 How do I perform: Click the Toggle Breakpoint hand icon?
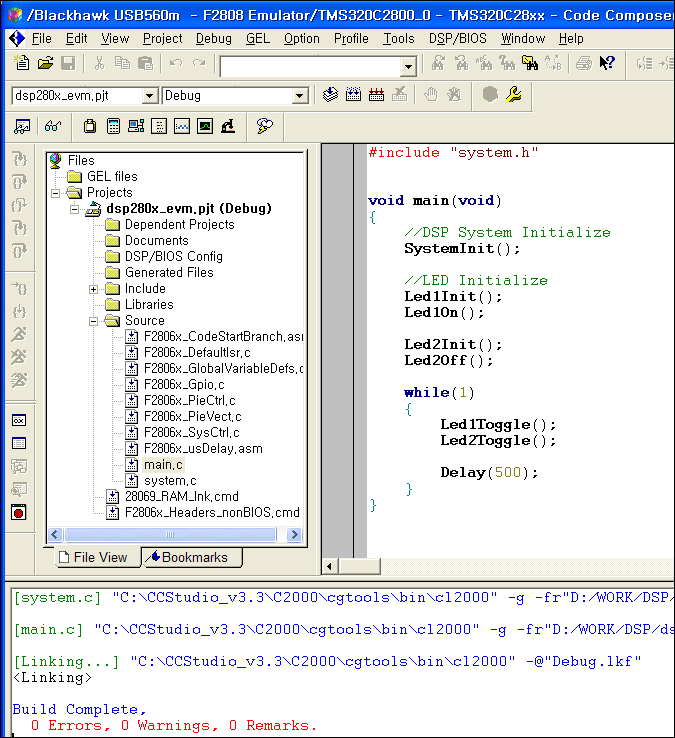430,95
